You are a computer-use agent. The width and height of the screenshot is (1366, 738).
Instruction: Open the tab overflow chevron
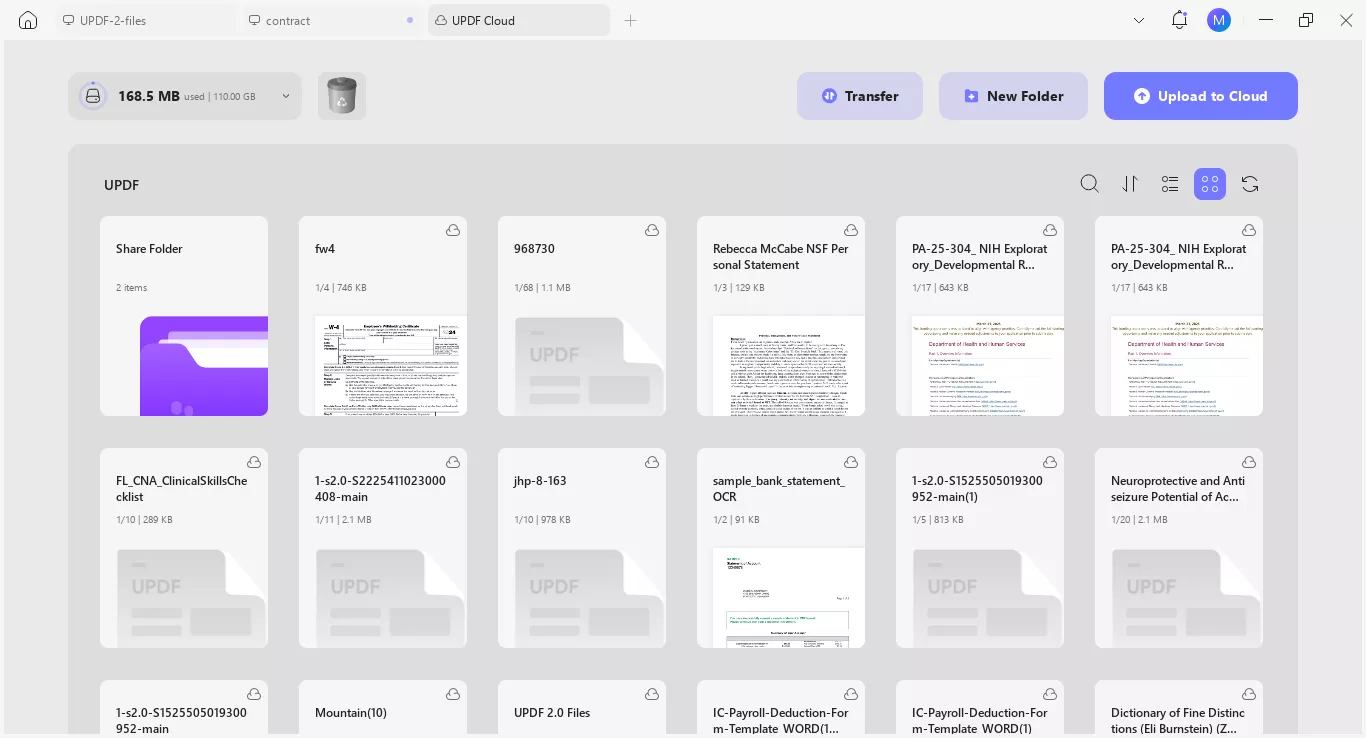pos(1139,20)
